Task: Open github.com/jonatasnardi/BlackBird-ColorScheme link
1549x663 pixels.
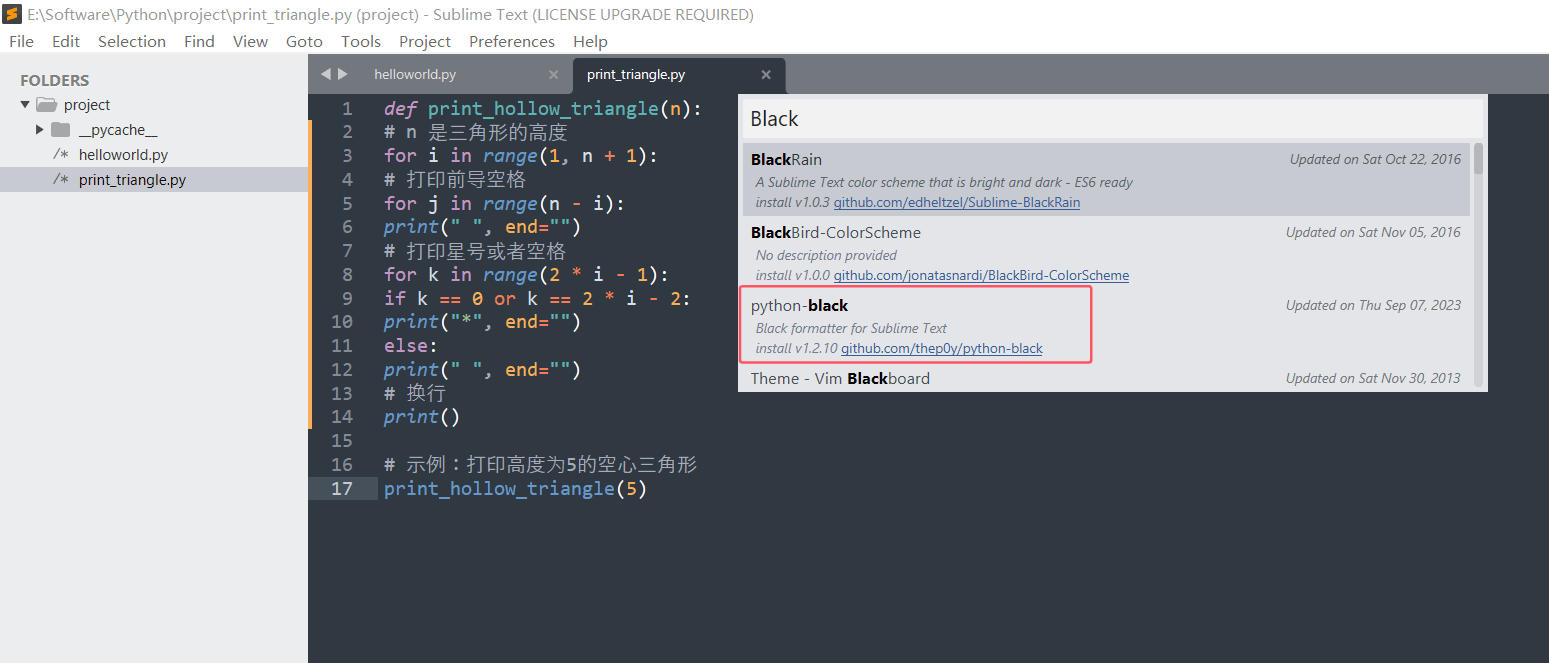Action: 981,275
